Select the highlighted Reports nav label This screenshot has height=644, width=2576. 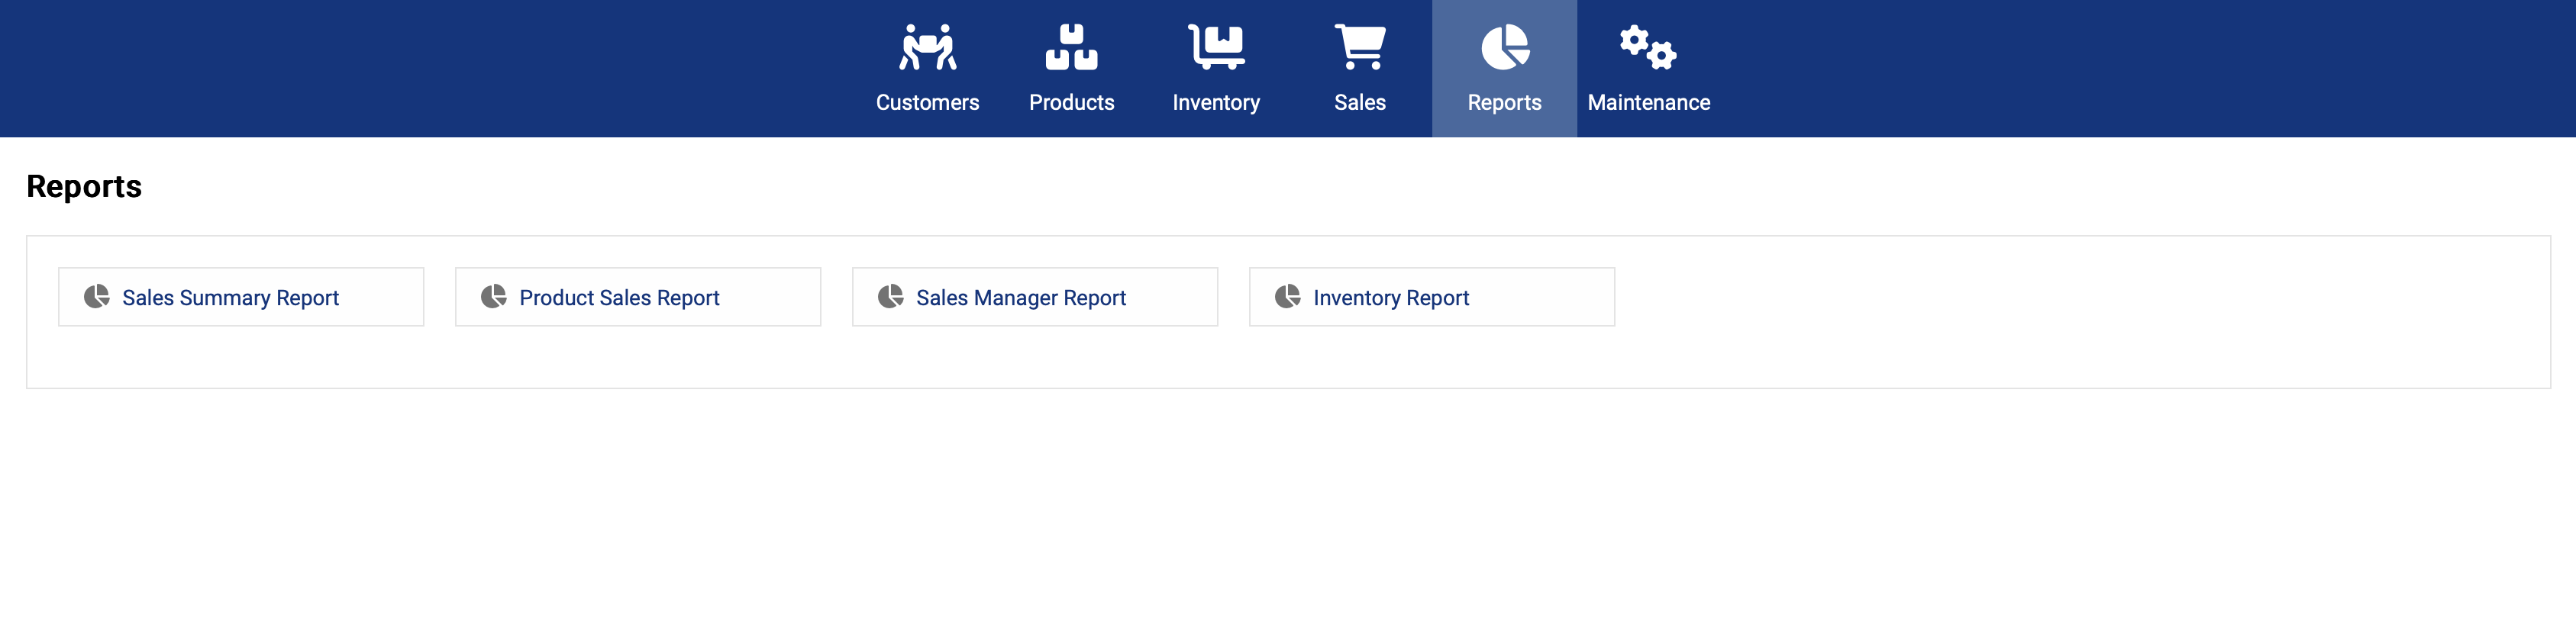[x=1504, y=103]
